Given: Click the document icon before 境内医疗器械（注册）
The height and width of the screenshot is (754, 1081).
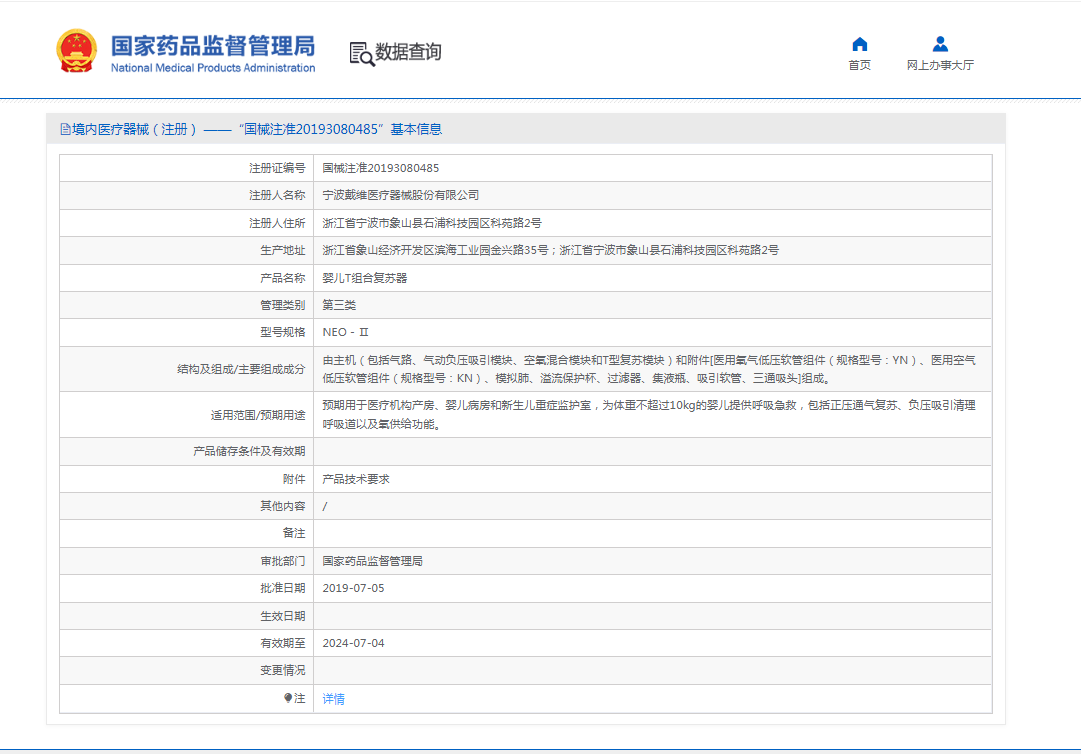Looking at the screenshot, I should click(64, 128).
